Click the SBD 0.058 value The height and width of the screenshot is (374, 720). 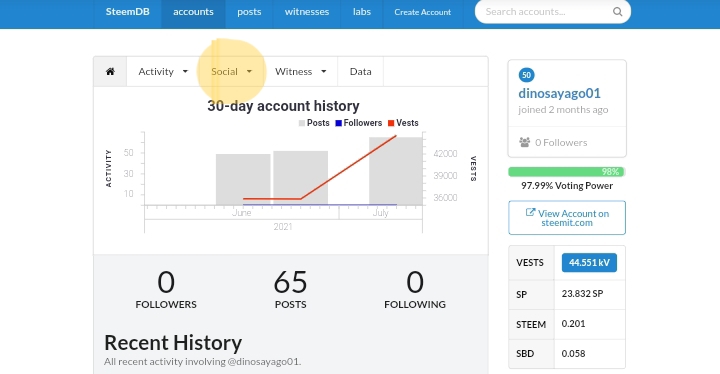(x=574, y=354)
